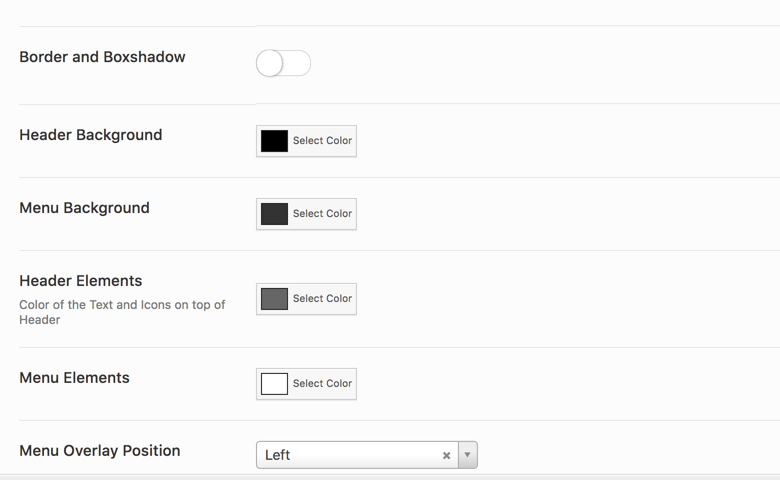
Task: Open Select Color for Menu Elements
Action: [x=322, y=384]
